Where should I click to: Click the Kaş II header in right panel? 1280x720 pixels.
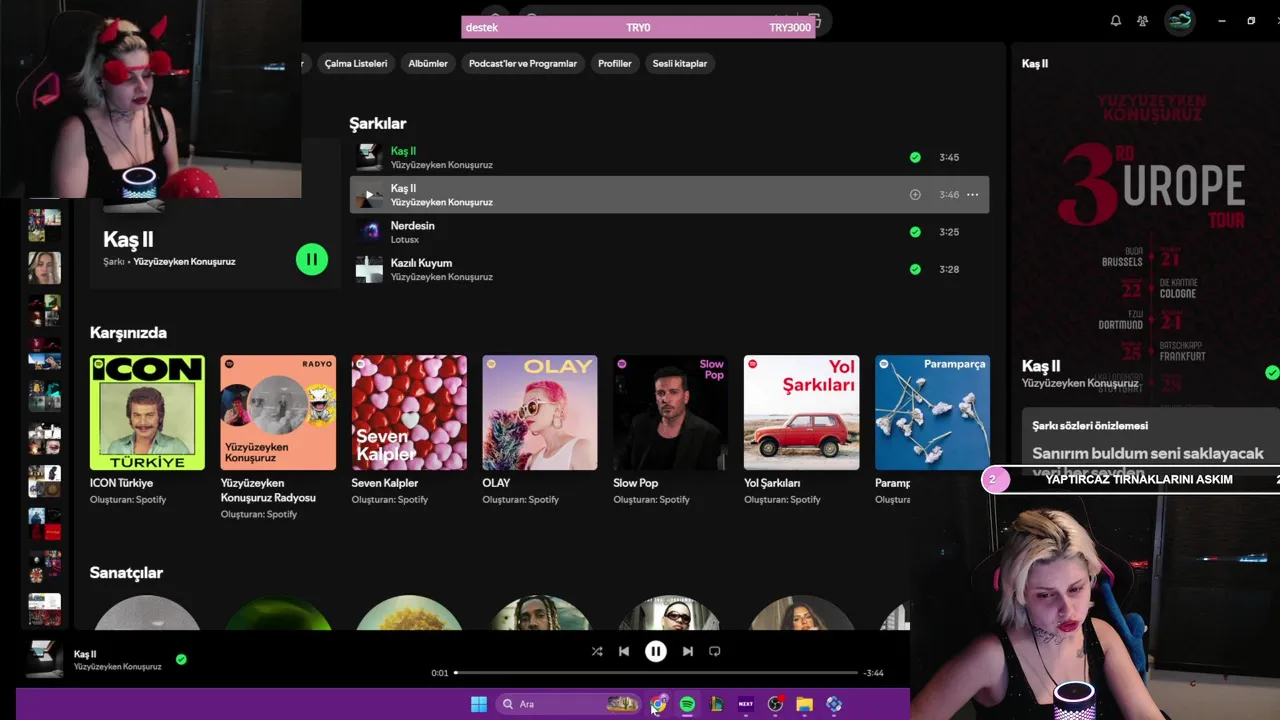click(x=1035, y=64)
